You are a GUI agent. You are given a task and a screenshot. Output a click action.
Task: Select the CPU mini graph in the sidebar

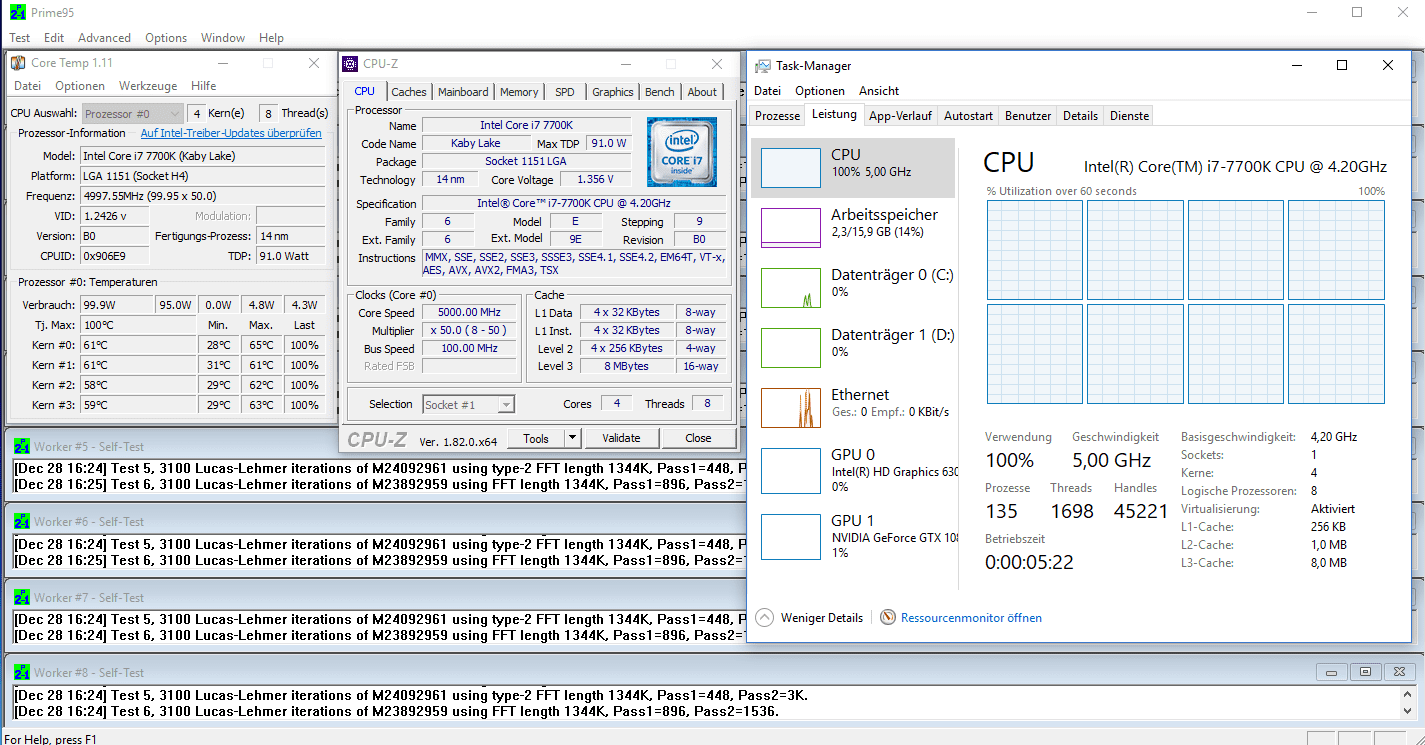790,167
